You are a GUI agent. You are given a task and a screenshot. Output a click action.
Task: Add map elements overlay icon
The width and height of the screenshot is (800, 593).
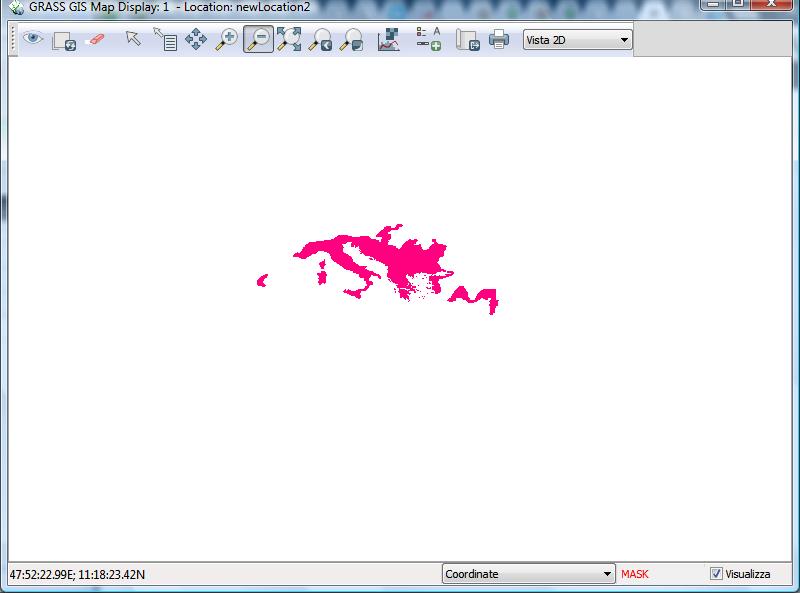(x=429, y=39)
